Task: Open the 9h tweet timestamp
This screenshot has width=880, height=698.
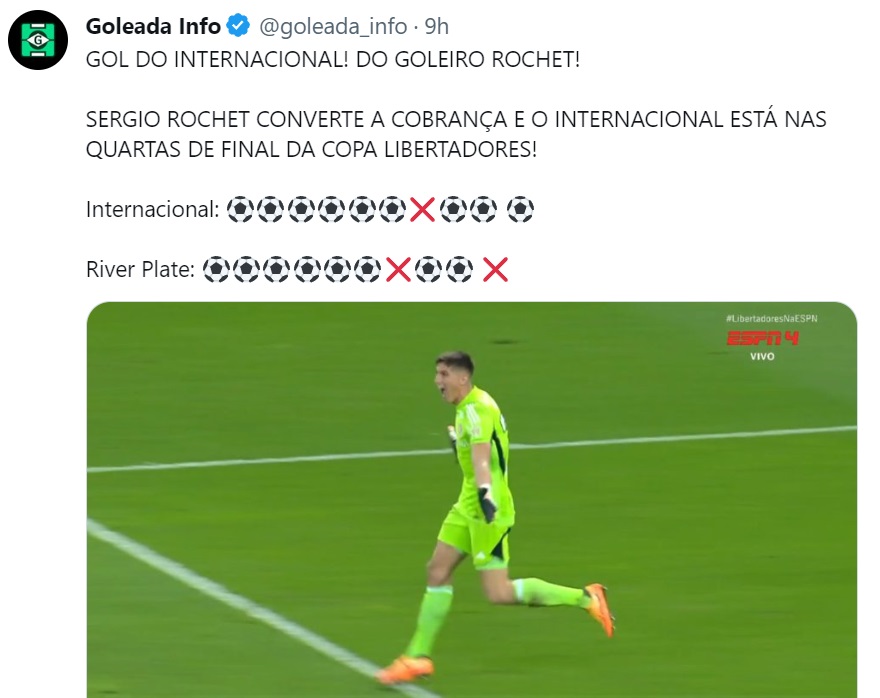Action: pos(437,26)
